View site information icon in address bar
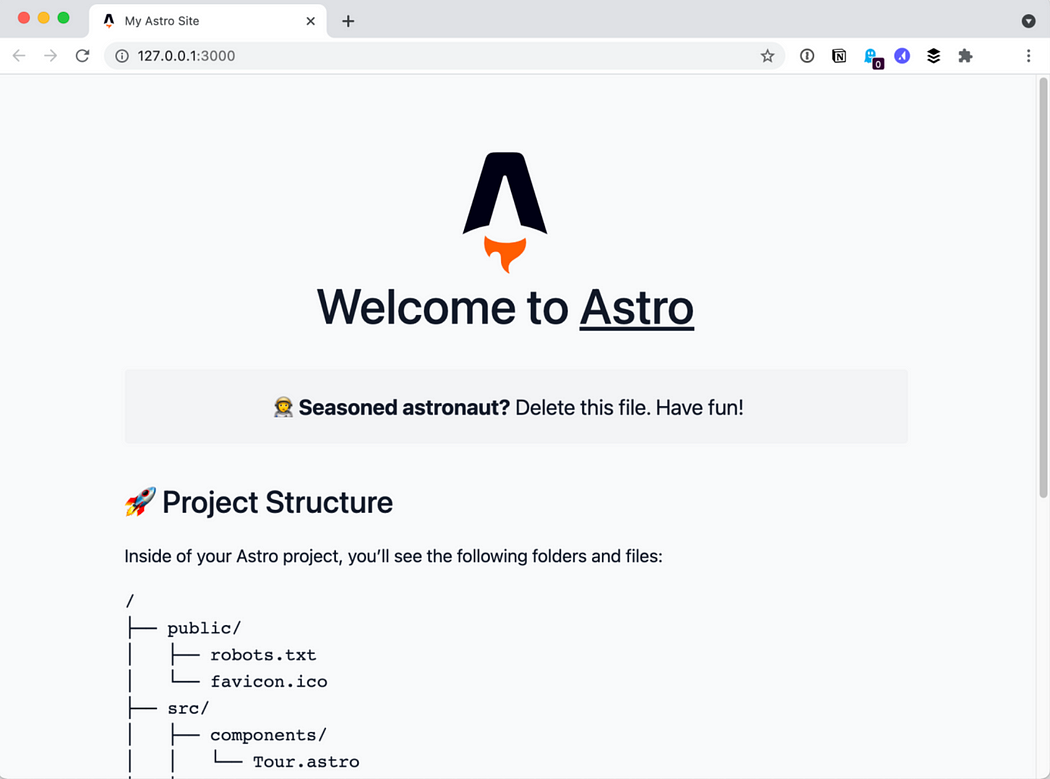The height and width of the screenshot is (779, 1050). (x=122, y=56)
